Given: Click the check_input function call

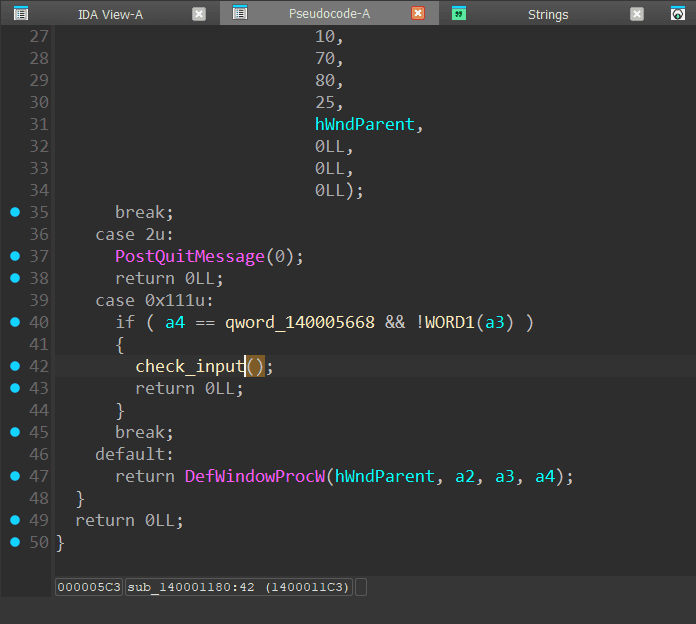Looking at the screenshot, I should (190, 366).
